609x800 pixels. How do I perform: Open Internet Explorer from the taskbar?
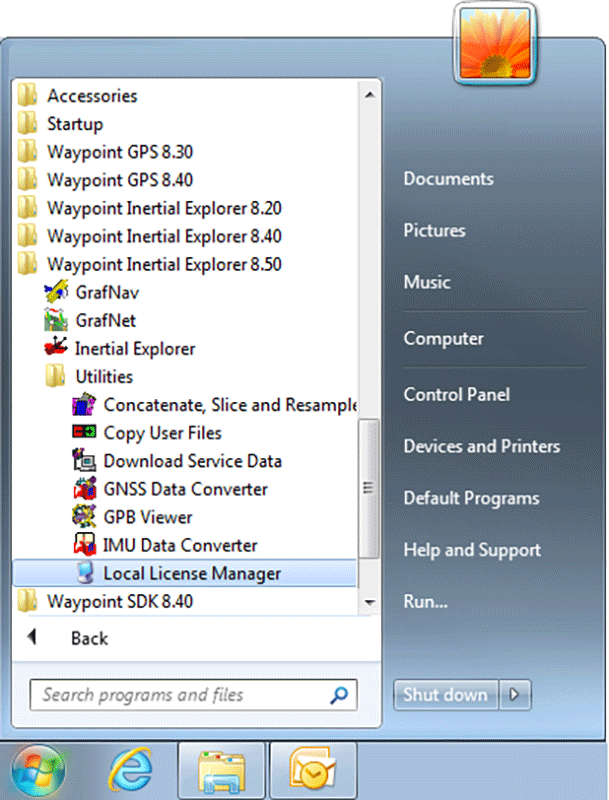coord(130,769)
